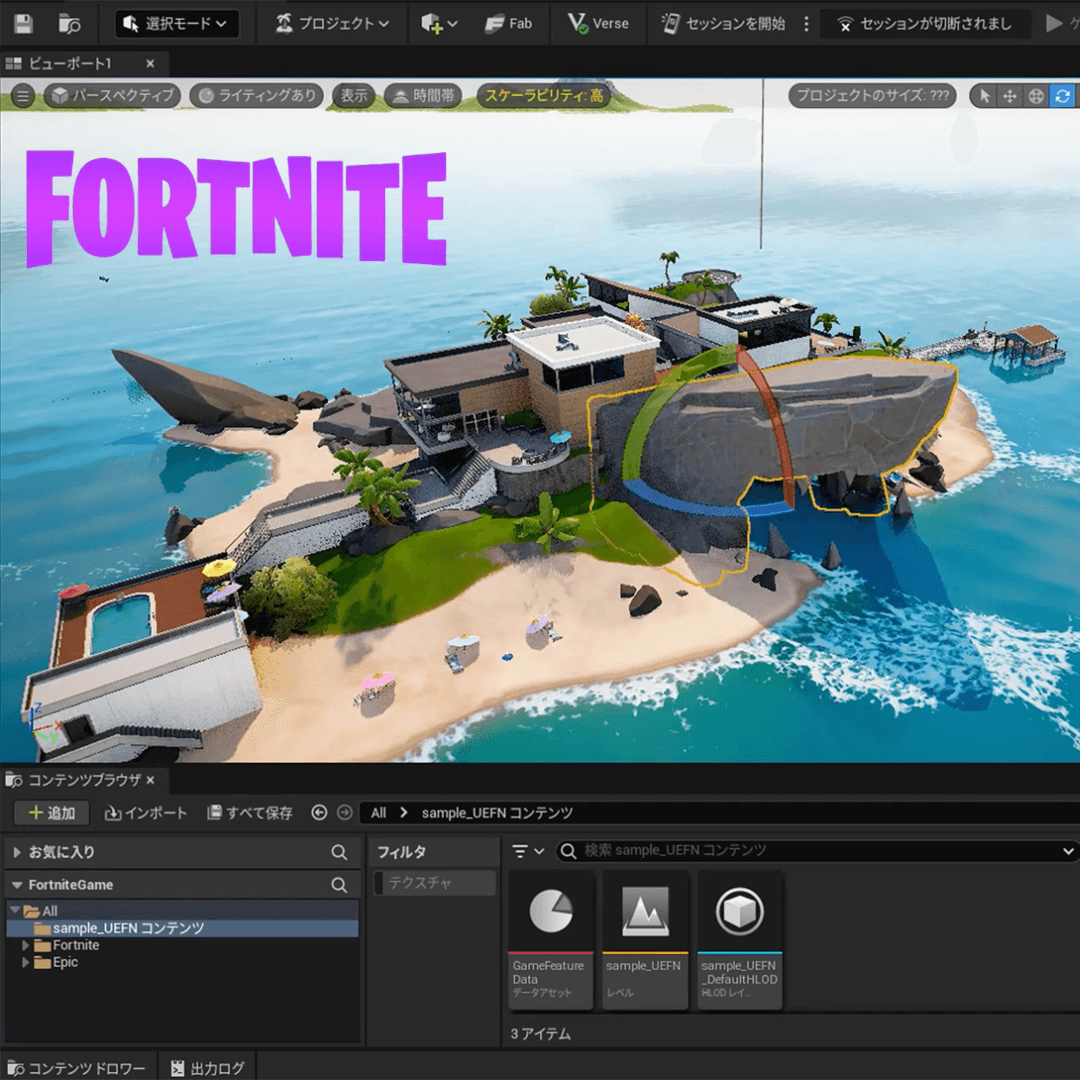The height and width of the screenshot is (1080, 1080).
Task: Switch to the ビューポート1 tab
Action: click(x=70, y=63)
